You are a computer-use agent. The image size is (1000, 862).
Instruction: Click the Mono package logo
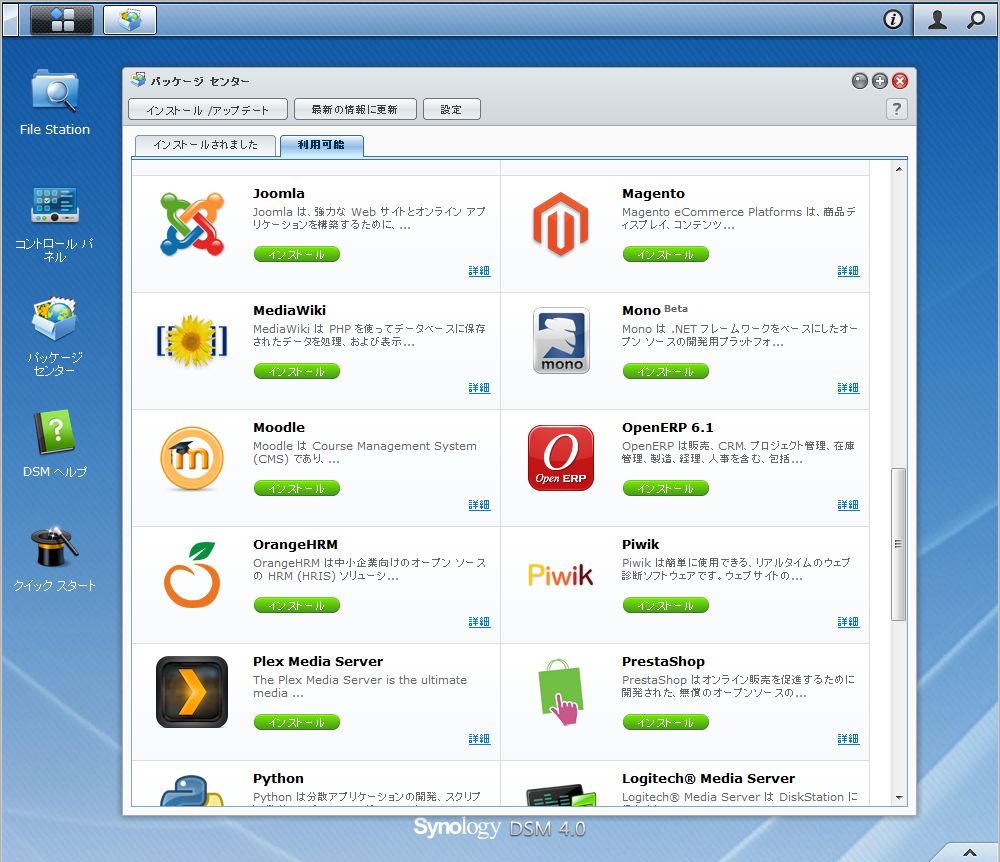click(x=561, y=340)
